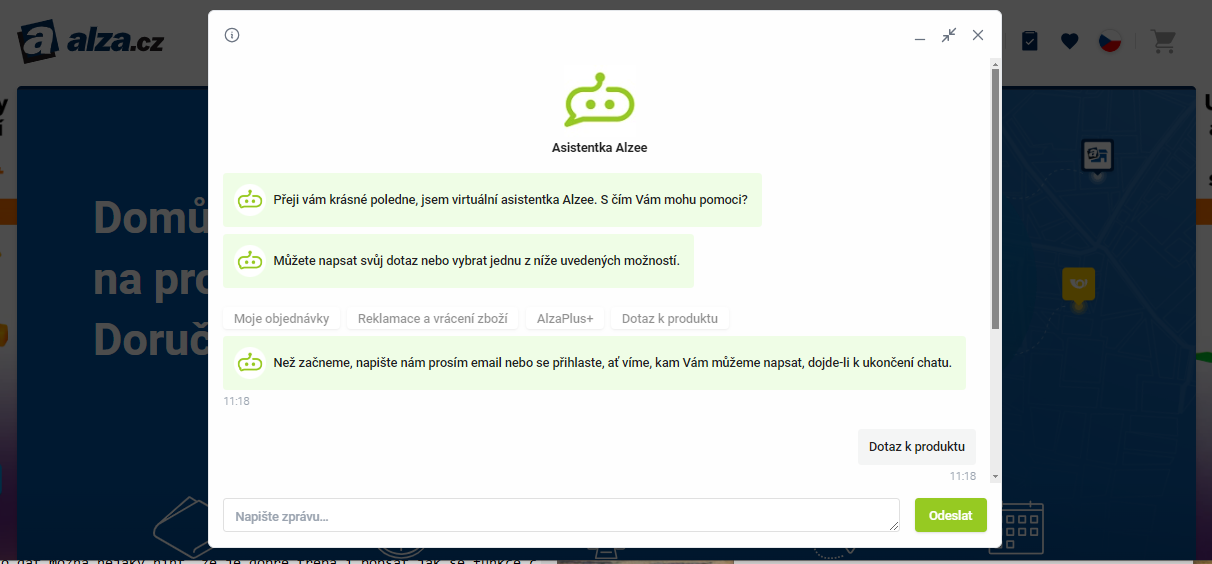Click the calendar icon behind chat window
The height and width of the screenshot is (564, 1212).
point(1022,526)
